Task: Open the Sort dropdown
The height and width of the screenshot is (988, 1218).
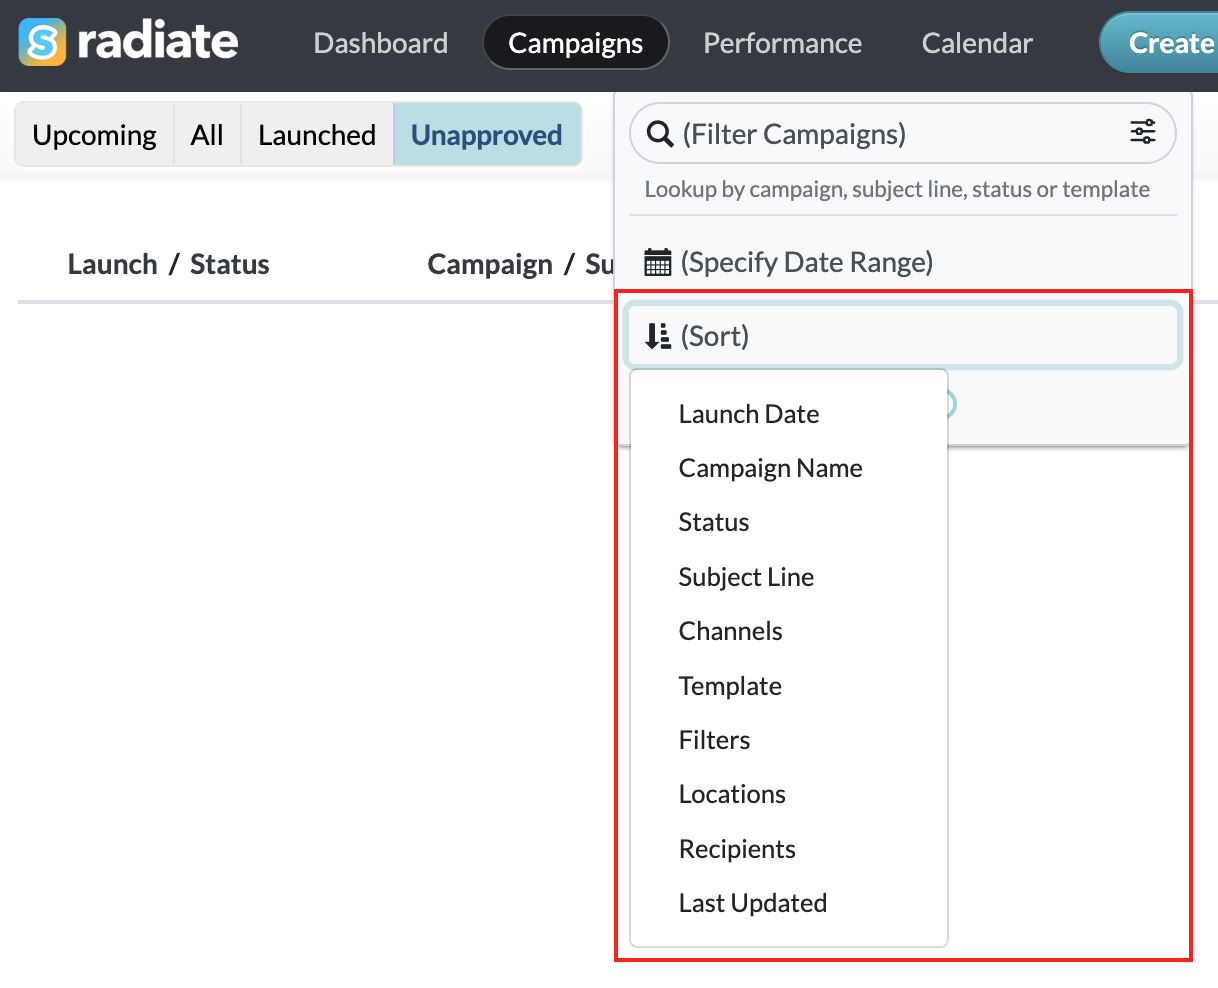Action: point(903,336)
